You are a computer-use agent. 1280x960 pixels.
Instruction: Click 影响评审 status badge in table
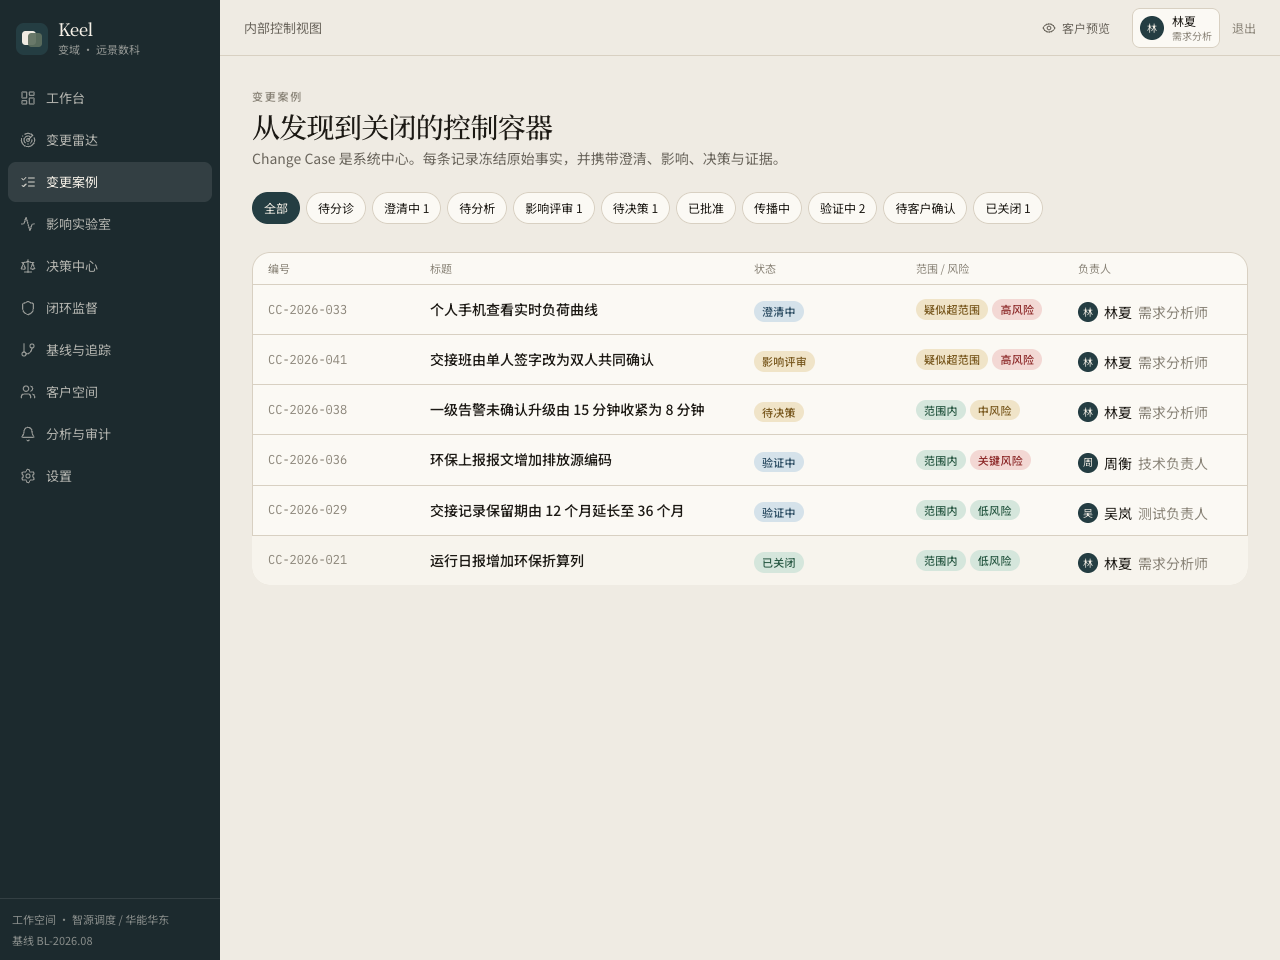784,362
